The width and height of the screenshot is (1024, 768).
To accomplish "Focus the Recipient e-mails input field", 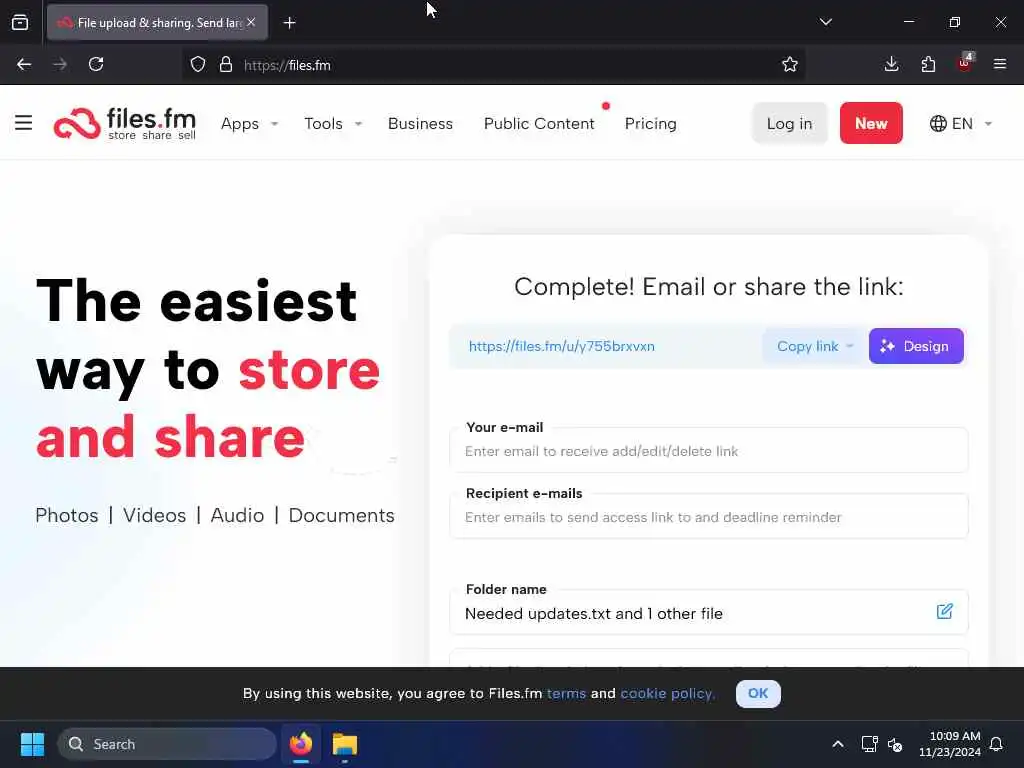I will (709, 517).
